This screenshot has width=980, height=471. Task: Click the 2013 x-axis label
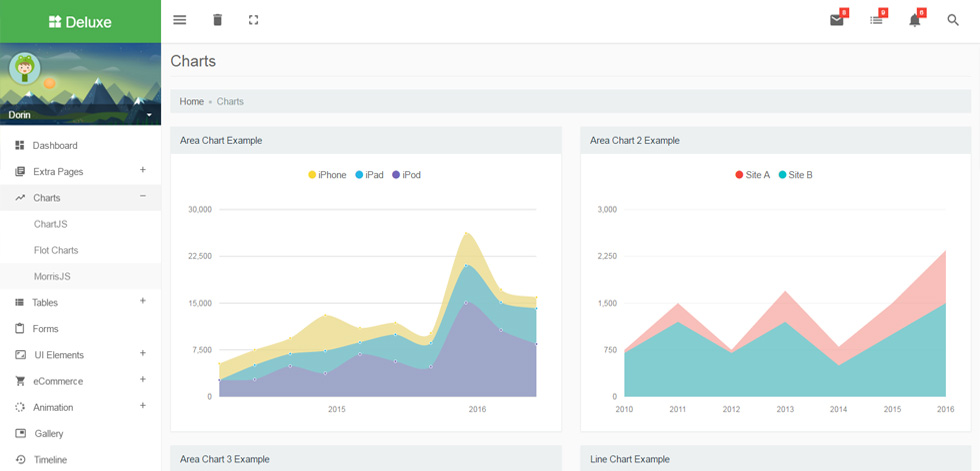785,410
